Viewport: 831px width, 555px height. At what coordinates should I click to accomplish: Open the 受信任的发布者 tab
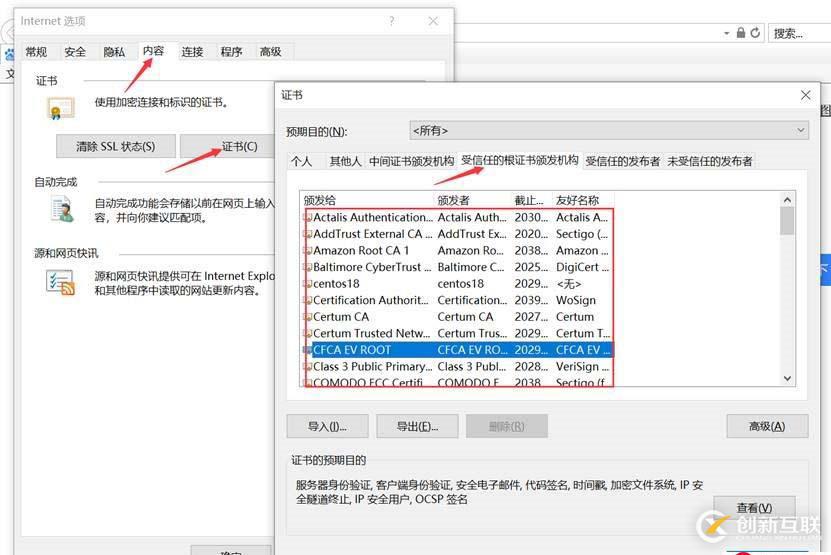pos(622,161)
